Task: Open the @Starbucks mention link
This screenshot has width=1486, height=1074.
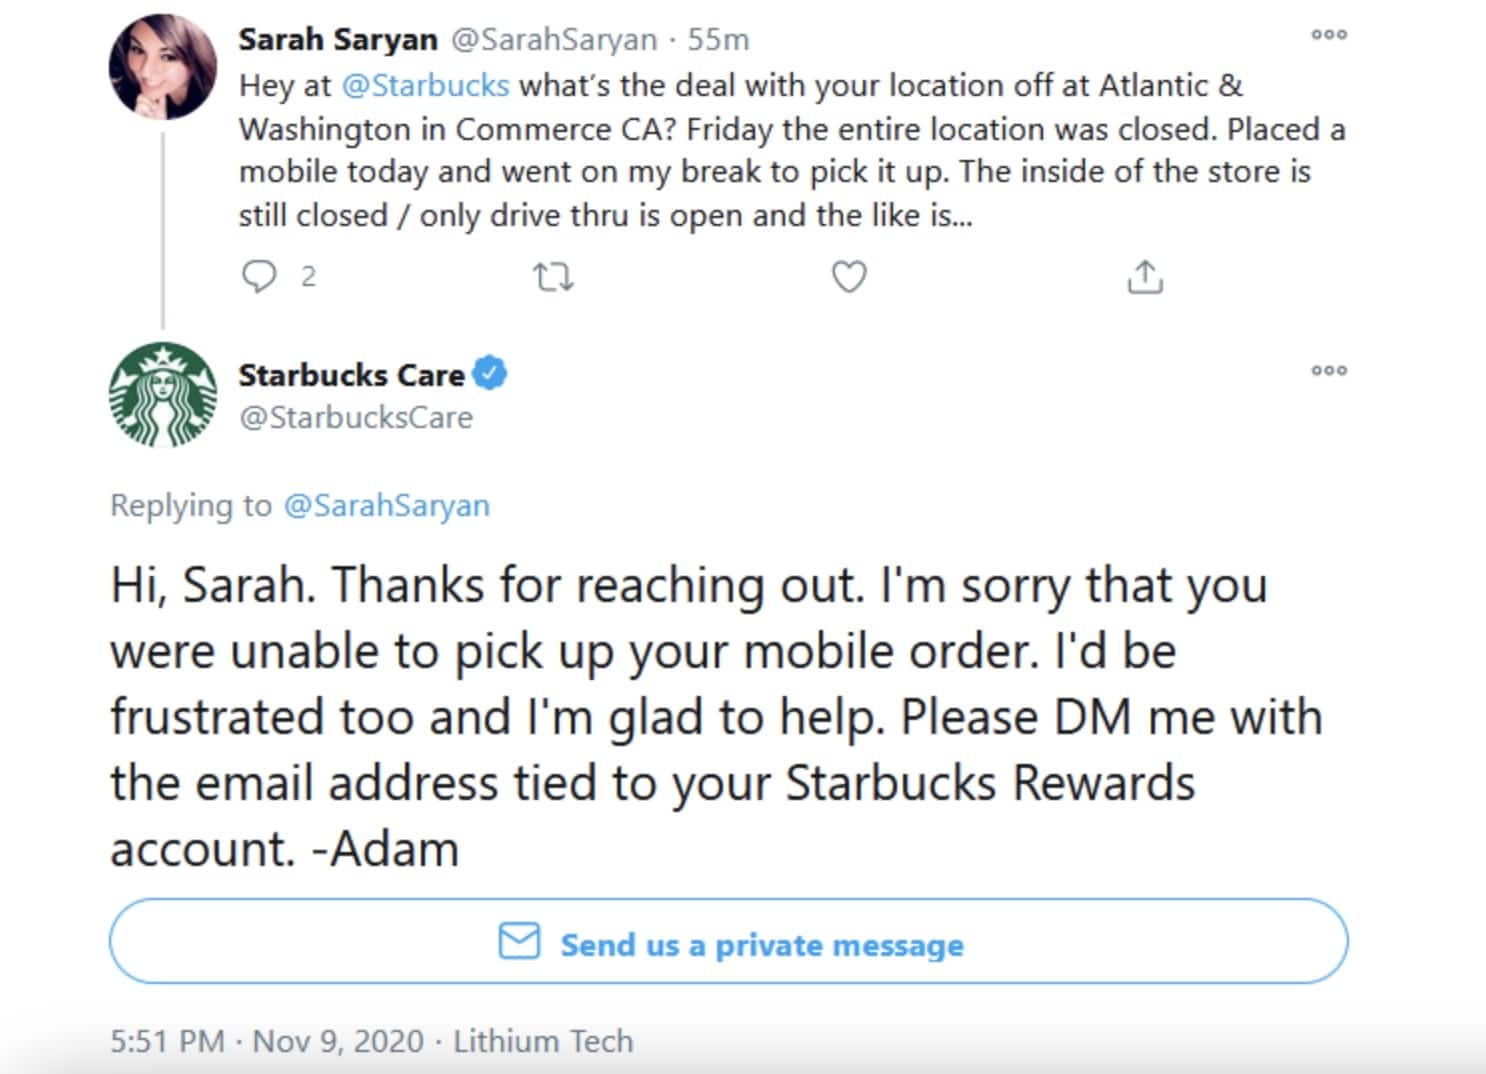Action: tap(425, 86)
